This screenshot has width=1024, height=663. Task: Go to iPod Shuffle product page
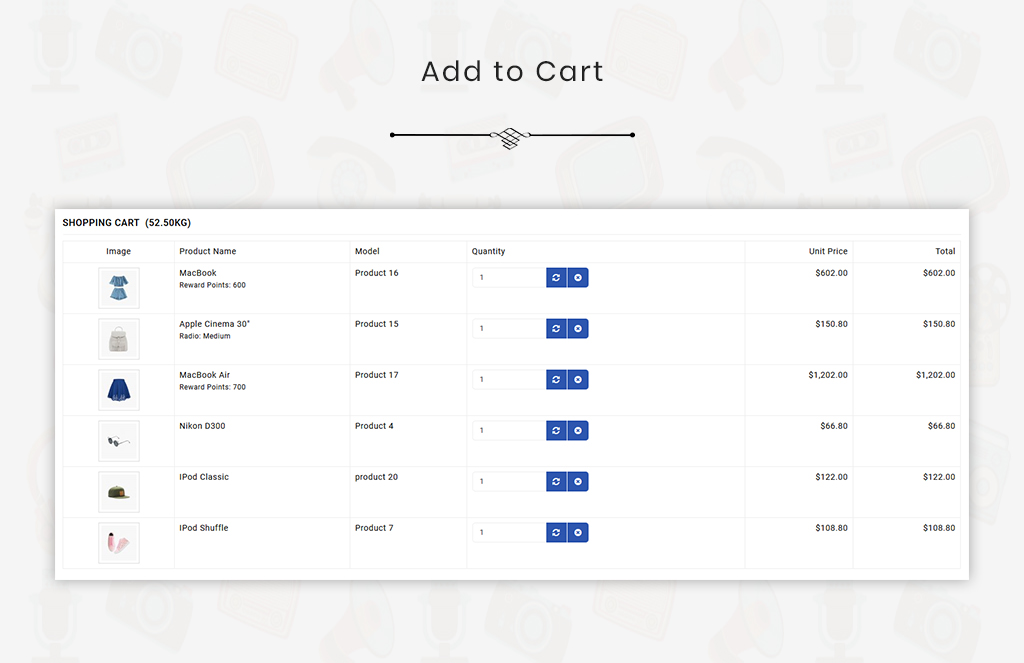point(204,528)
